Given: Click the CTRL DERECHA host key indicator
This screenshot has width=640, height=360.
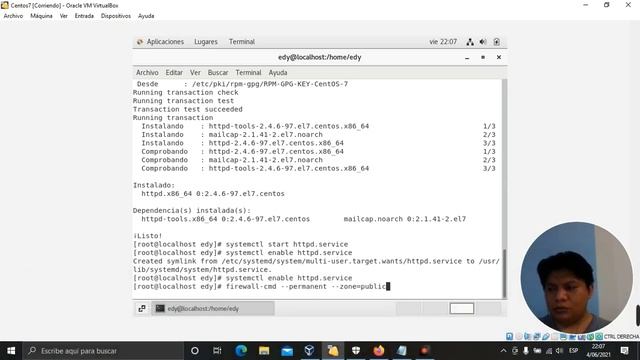Looking at the screenshot, I should pos(621,337).
